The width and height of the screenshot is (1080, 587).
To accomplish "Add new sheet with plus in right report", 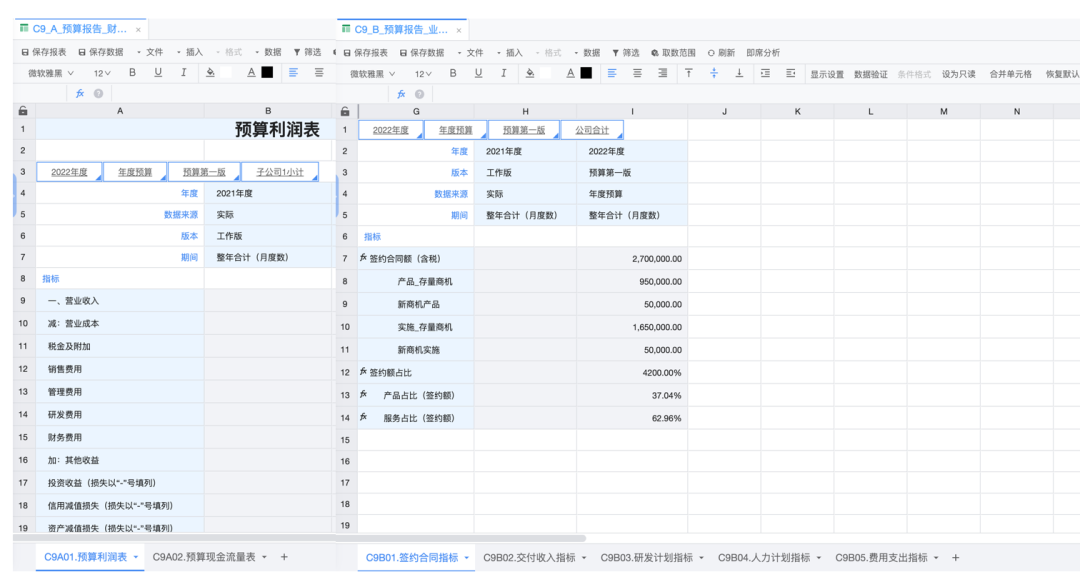I will tap(955, 558).
